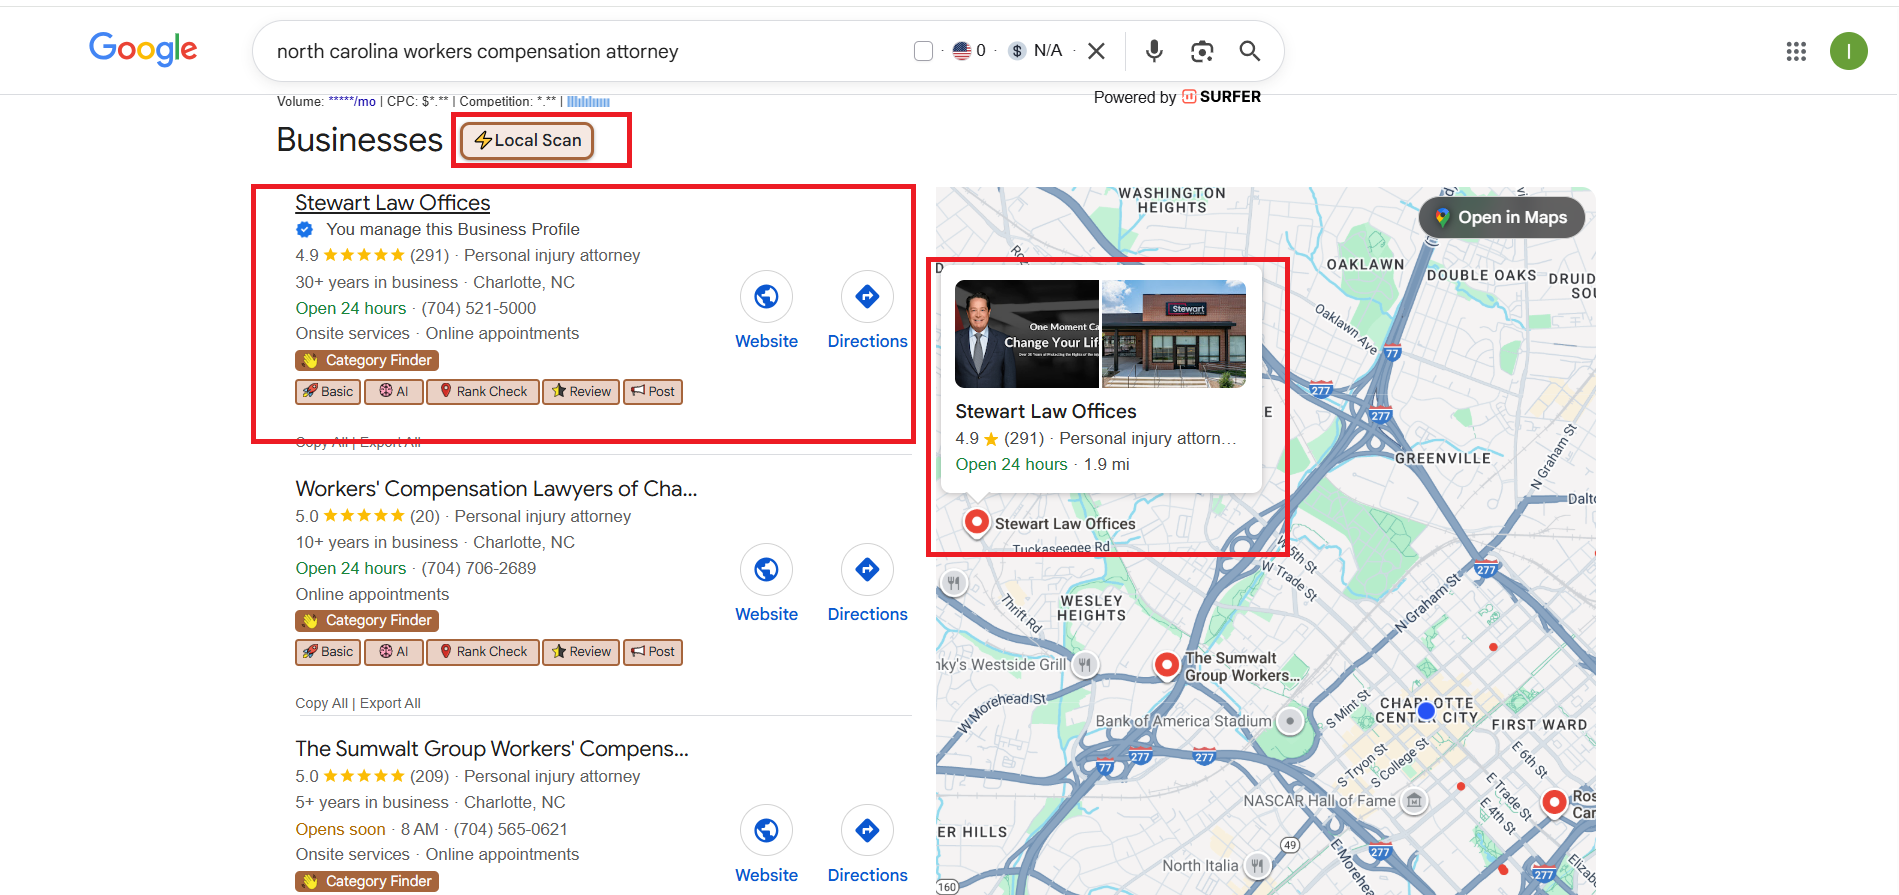Click phone number (704) 521-5000
The height and width of the screenshot is (895, 1899).
point(478,308)
